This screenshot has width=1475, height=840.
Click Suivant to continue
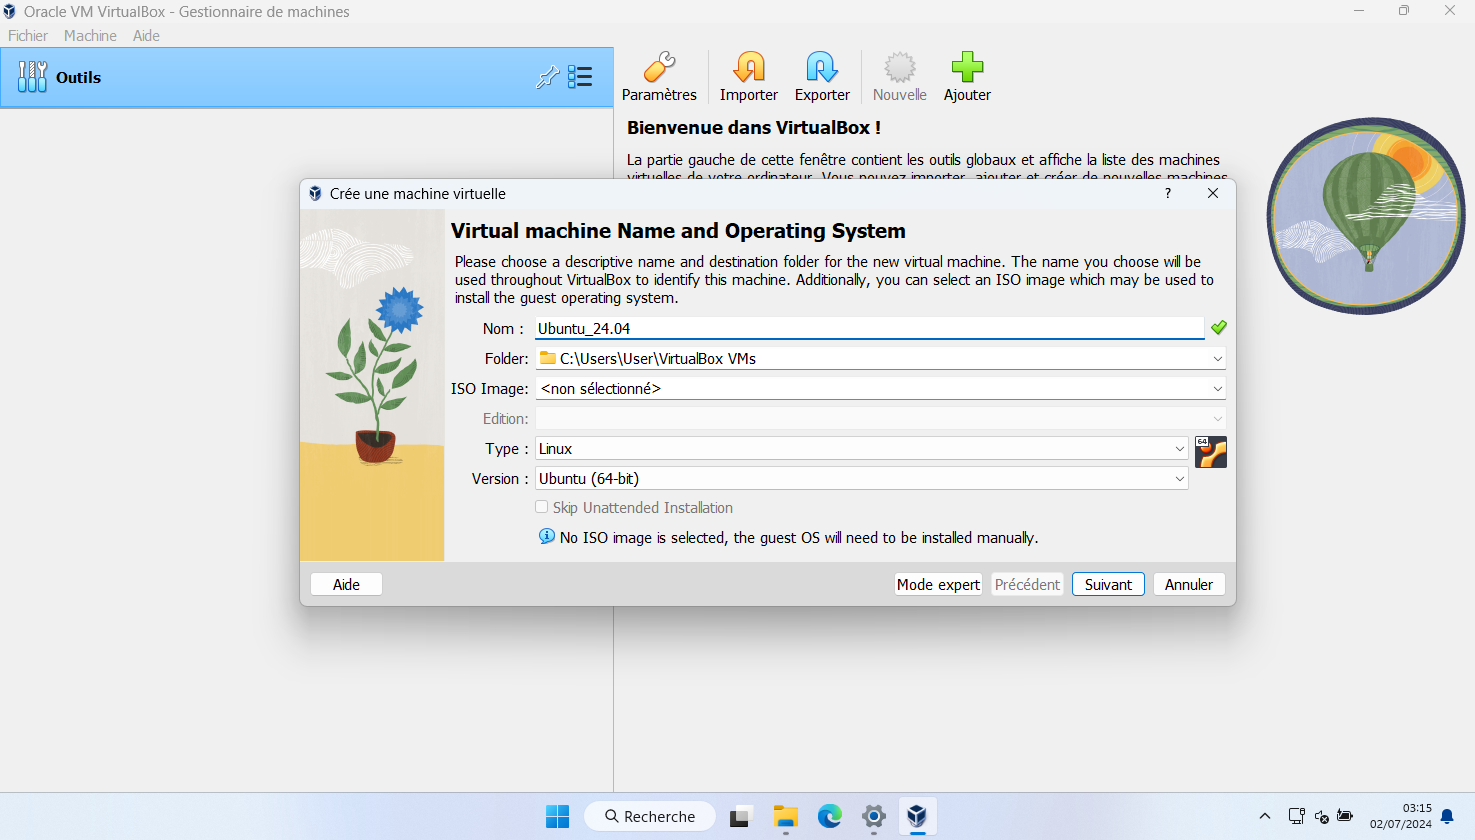tap(1108, 584)
